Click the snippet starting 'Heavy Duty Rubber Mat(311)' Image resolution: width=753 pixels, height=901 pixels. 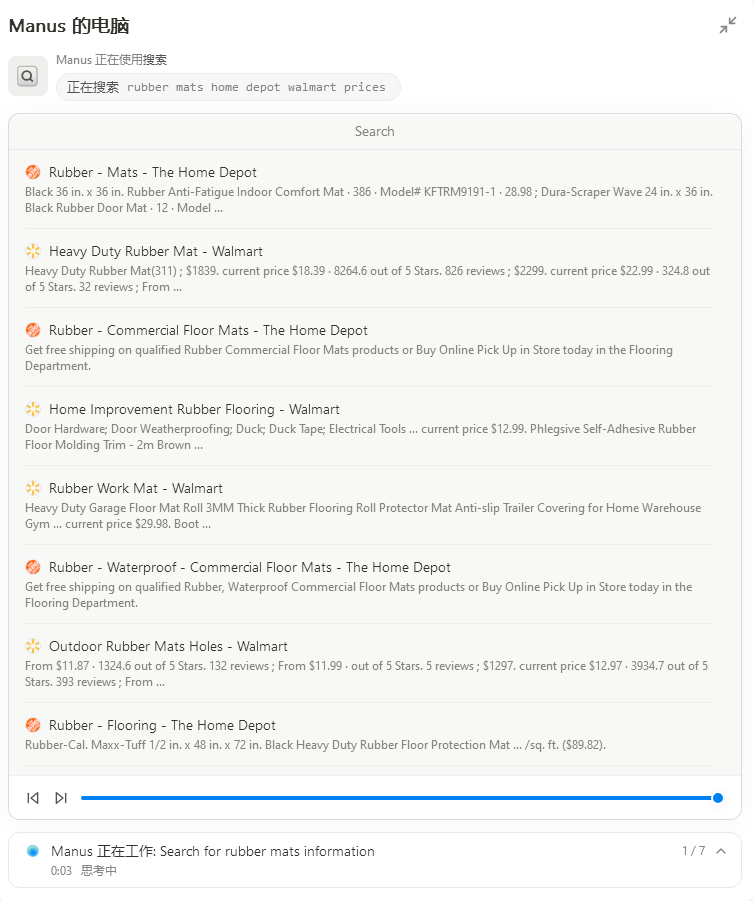(367, 279)
